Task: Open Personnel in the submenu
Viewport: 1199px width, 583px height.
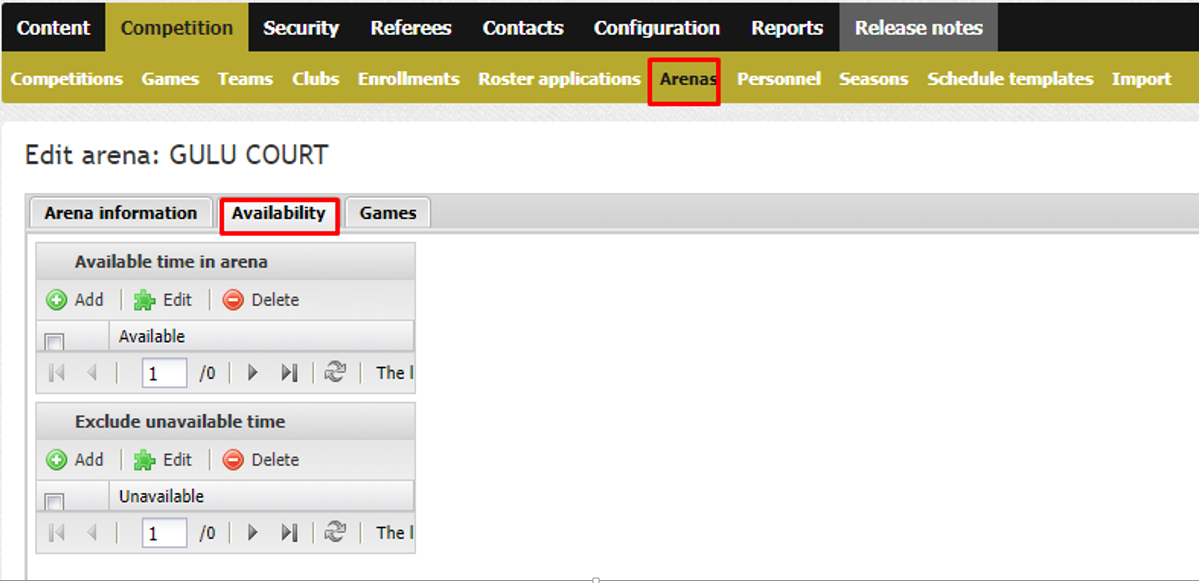Action: [x=778, y=79]
